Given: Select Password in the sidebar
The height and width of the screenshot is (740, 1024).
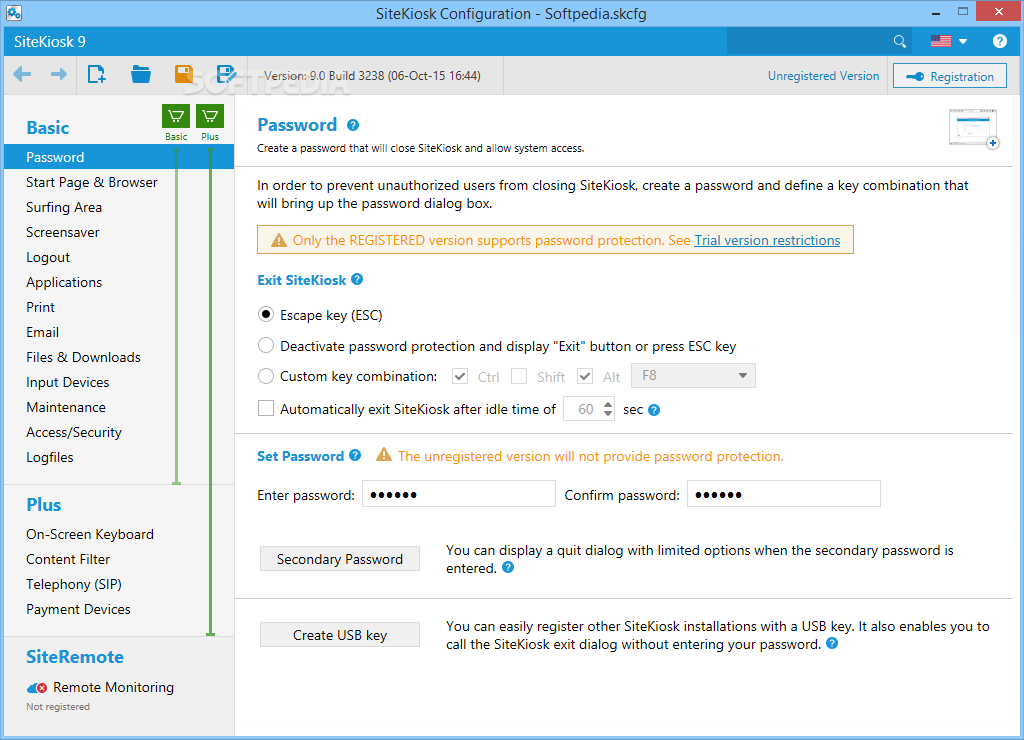Looking at the screenshot, I should [x=119, y=157].
